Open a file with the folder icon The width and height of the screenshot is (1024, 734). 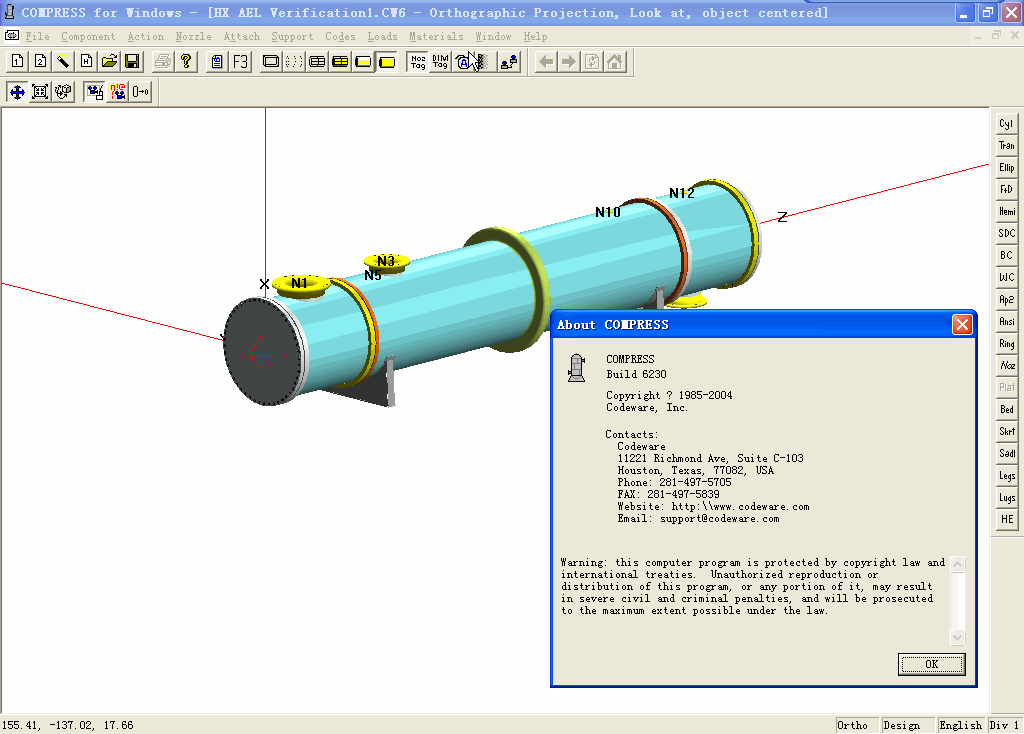109,61
